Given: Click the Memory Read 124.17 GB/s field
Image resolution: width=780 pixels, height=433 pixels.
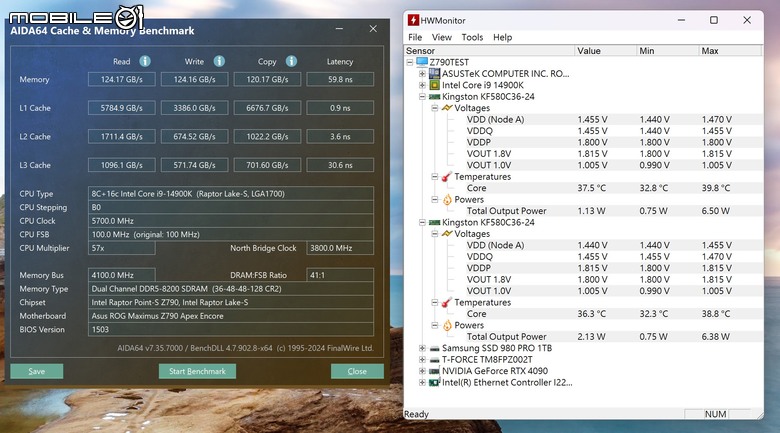Looking at the screenshot, I should 122,79.
